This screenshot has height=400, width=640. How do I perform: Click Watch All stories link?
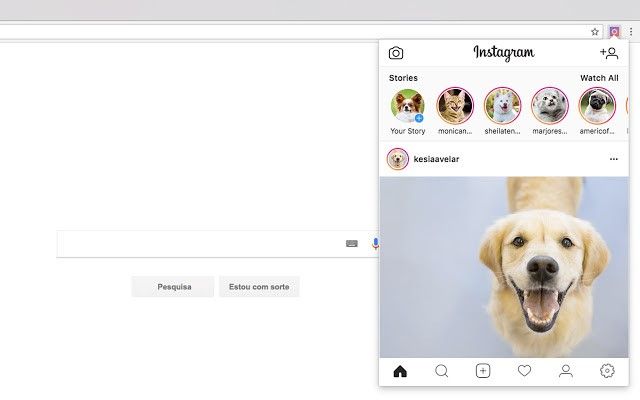tap(599, 78)
